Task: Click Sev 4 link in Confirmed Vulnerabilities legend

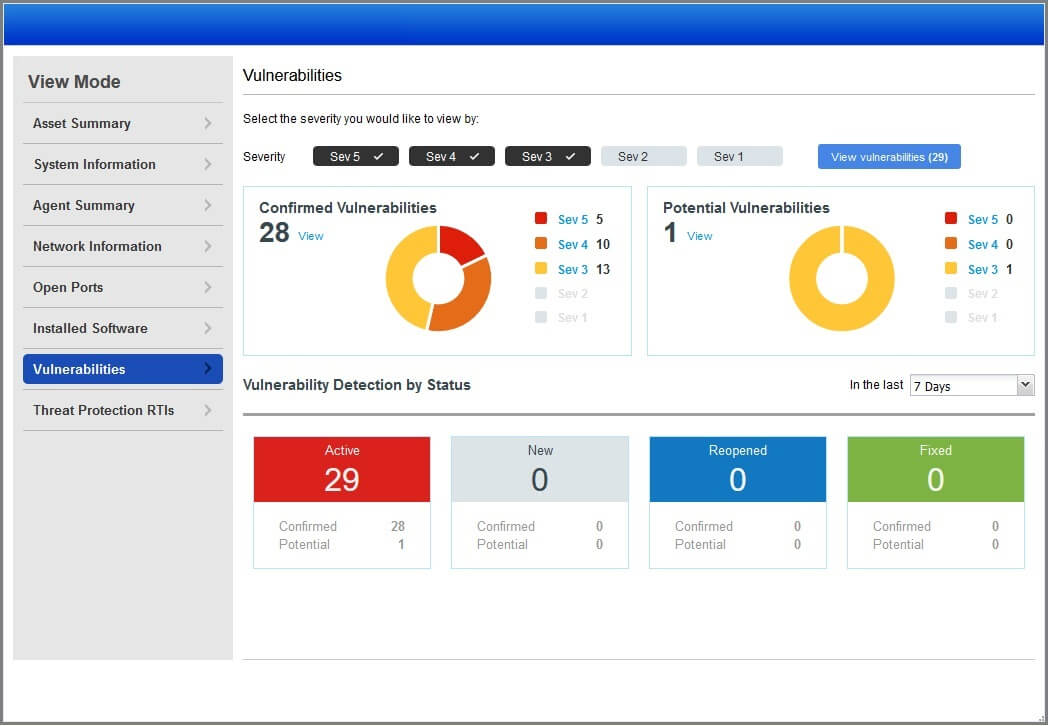Action: [x=573, y=245]
